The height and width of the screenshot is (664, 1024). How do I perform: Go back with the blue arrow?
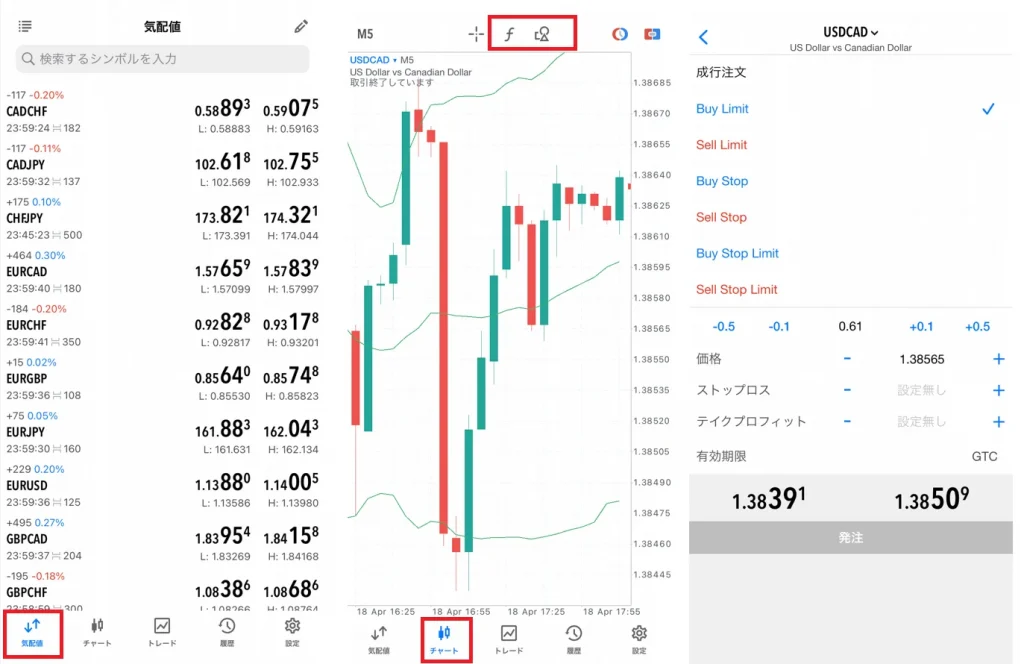tap(703, 37)
